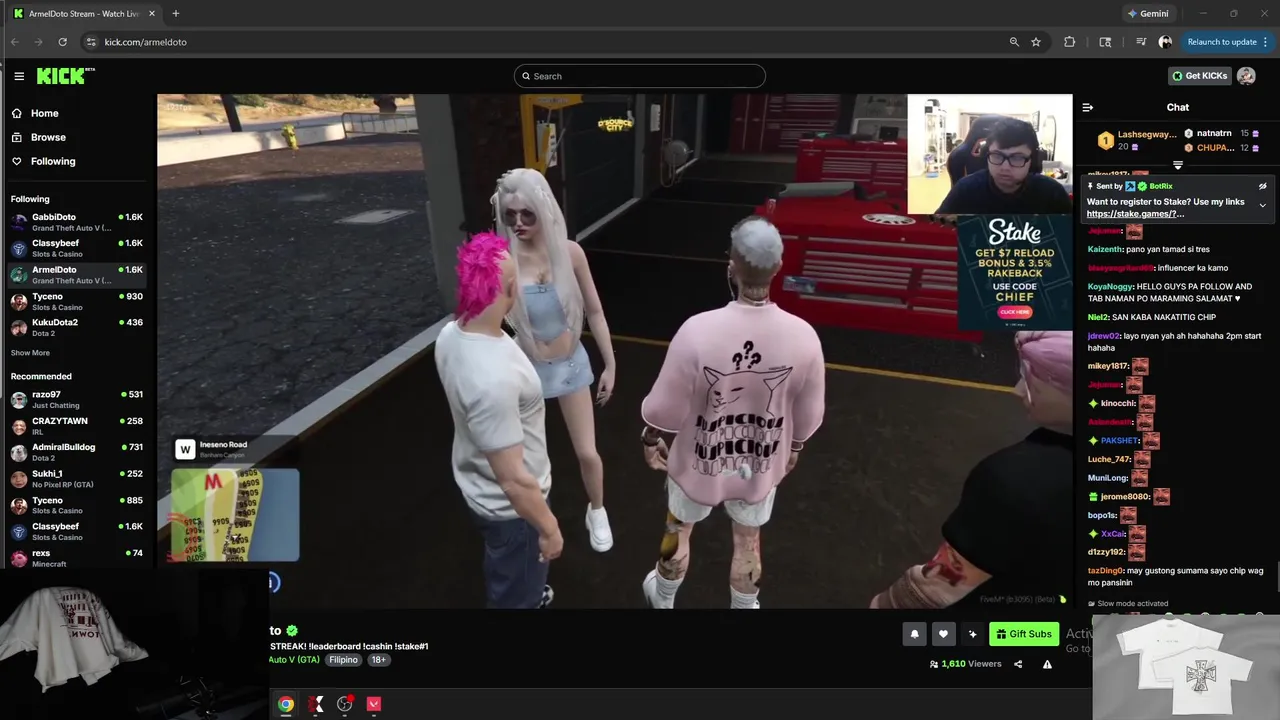
Task: Open ArmelDoto channel in Following list
Action: tap(77, 275)
